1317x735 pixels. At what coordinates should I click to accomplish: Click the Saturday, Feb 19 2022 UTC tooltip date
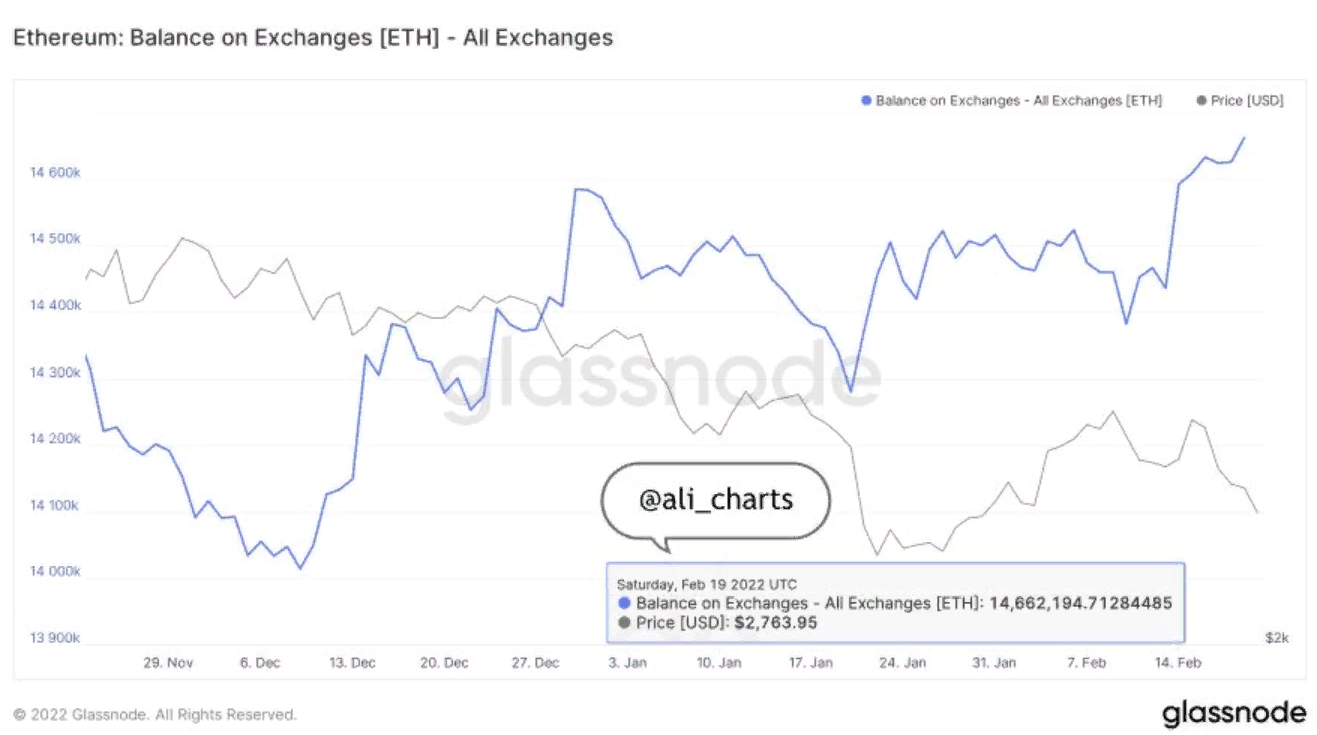[x=706, y=584]
